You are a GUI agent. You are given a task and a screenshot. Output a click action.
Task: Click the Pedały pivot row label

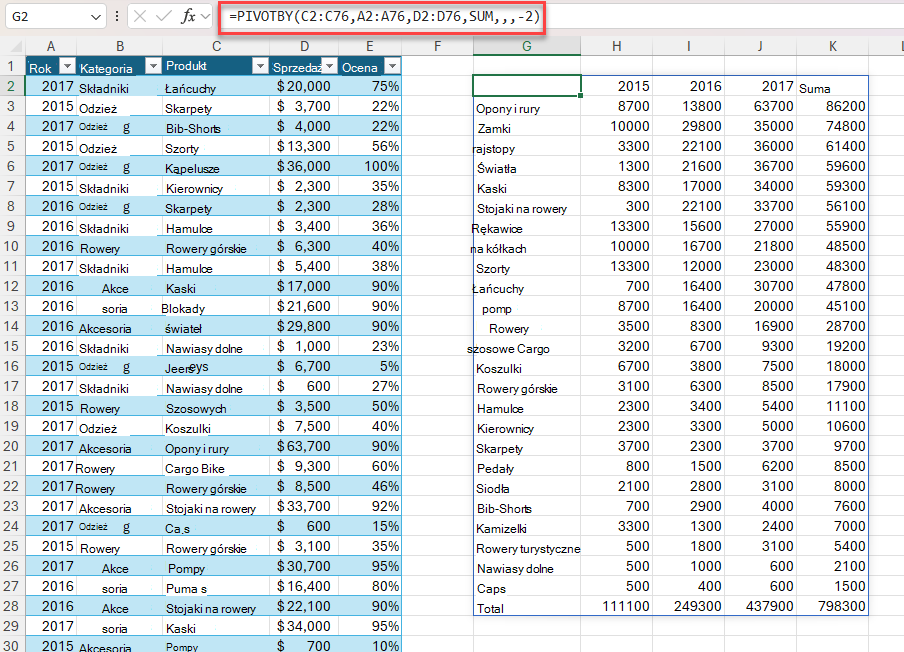[x=495, y=469]
